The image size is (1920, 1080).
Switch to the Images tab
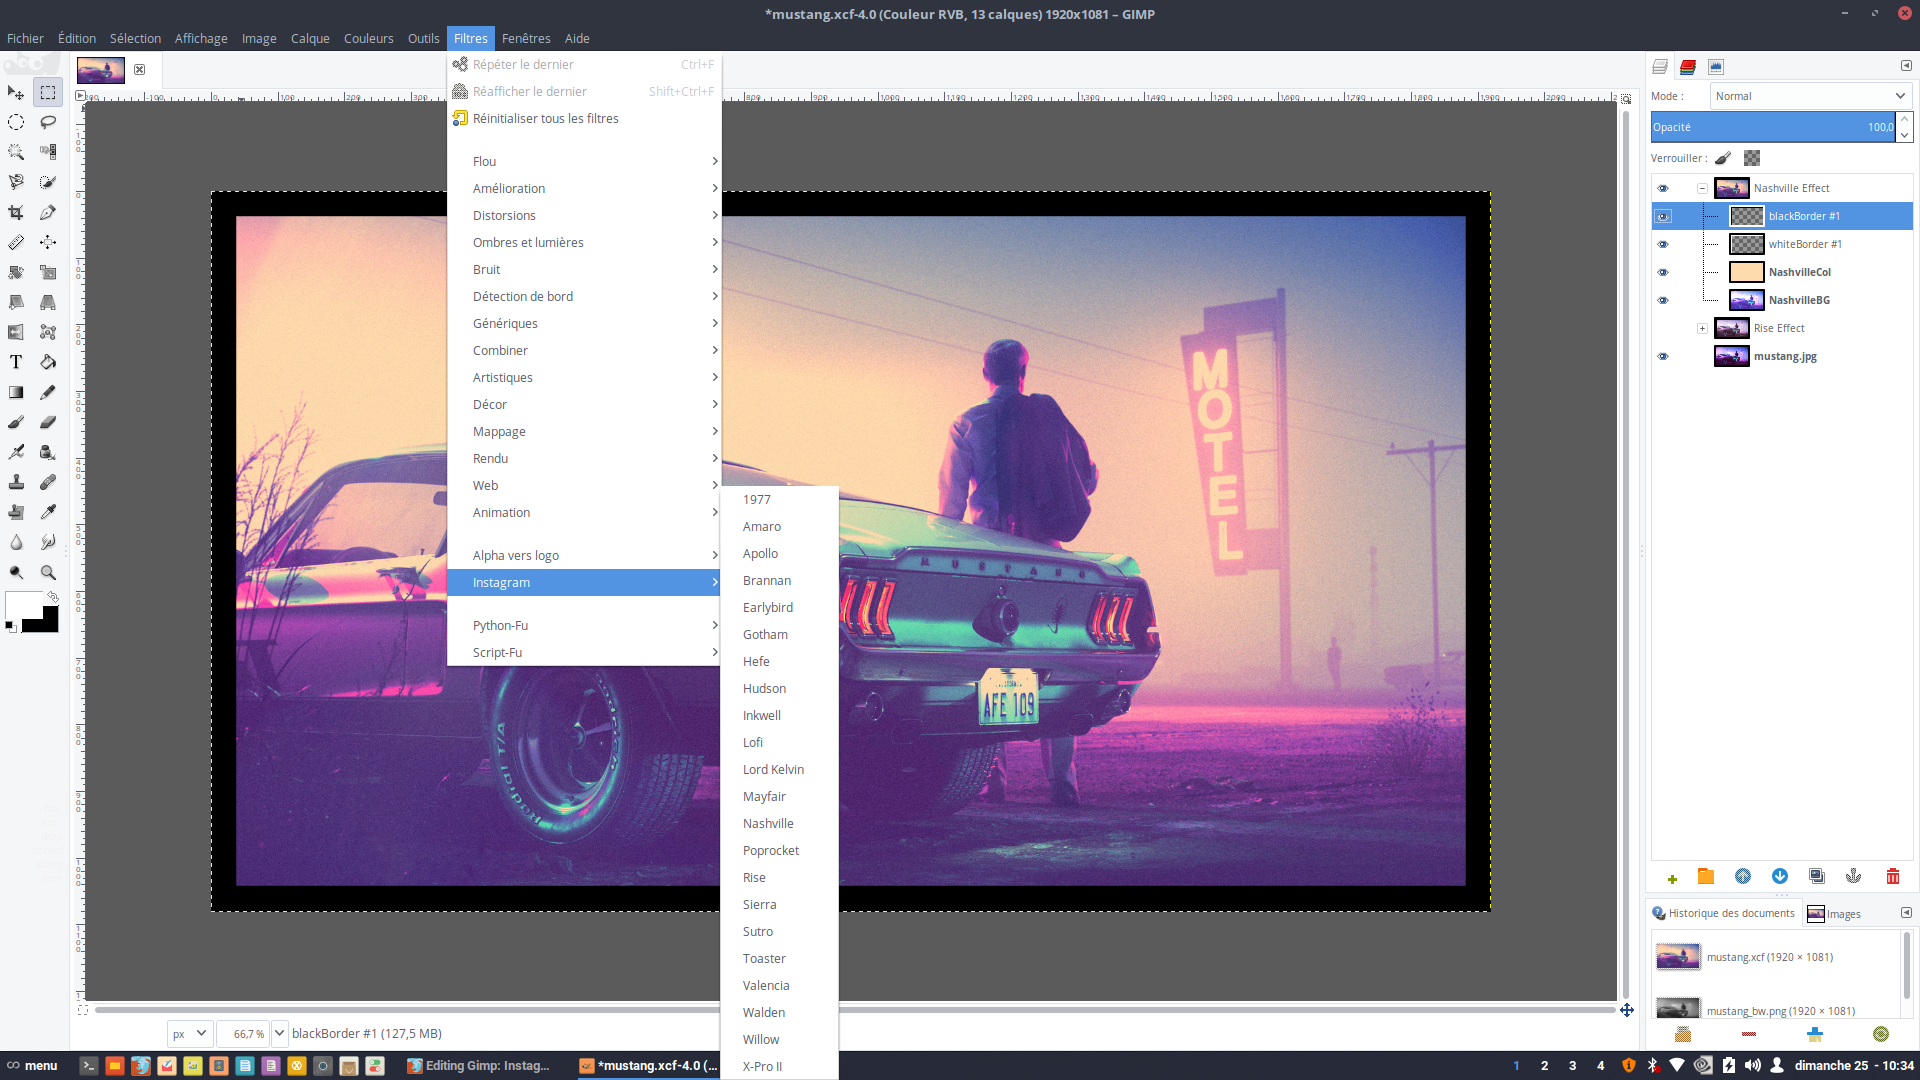coord(1843,913)
